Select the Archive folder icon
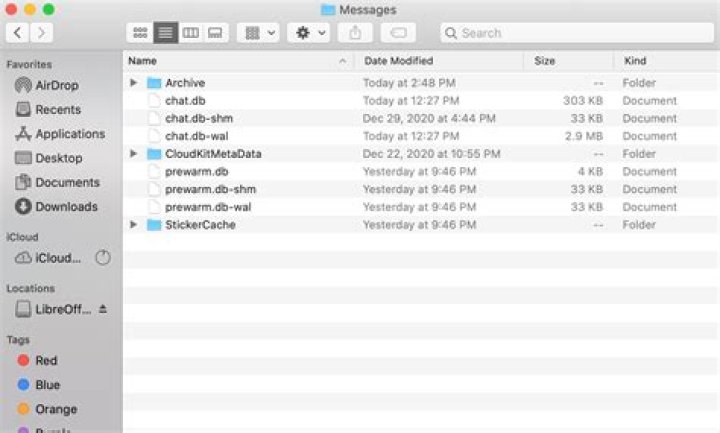The height and width of the screenshot is (433, 720). (x=154, y=83)
